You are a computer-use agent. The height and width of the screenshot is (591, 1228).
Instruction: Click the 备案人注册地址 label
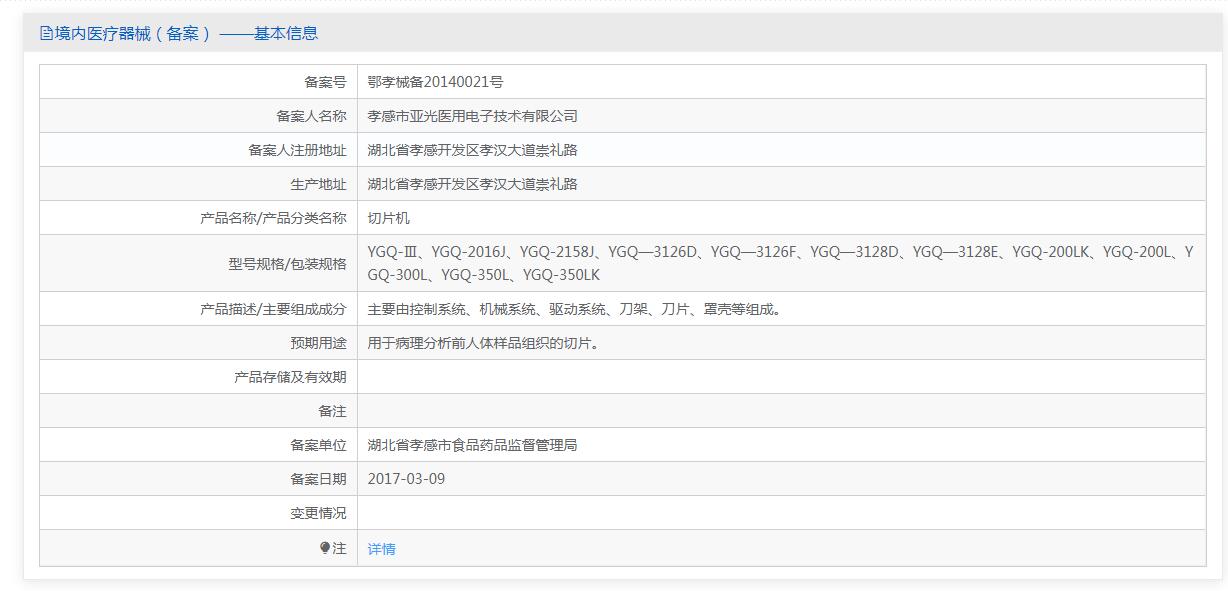point(297,150)
